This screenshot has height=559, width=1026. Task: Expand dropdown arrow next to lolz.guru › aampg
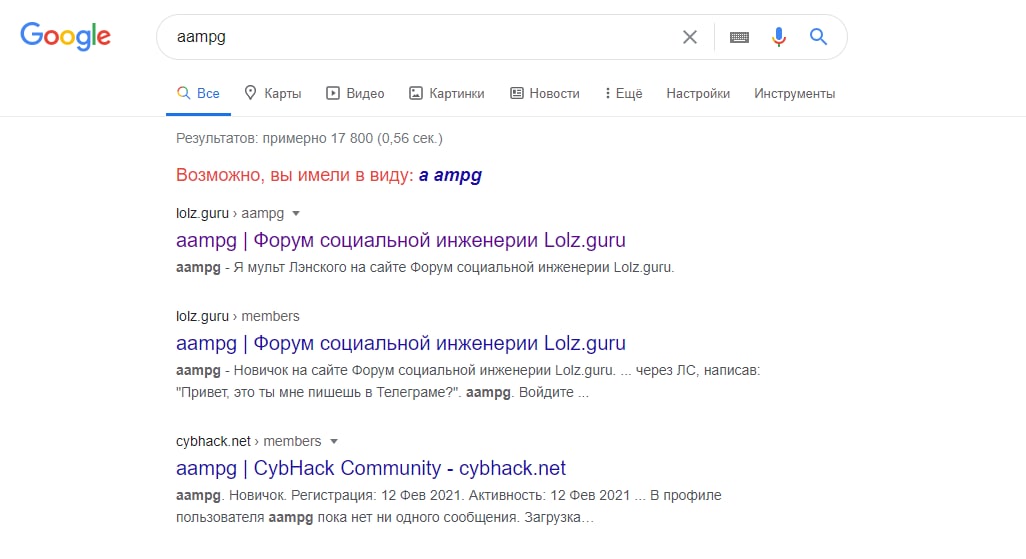pos(296,213)
